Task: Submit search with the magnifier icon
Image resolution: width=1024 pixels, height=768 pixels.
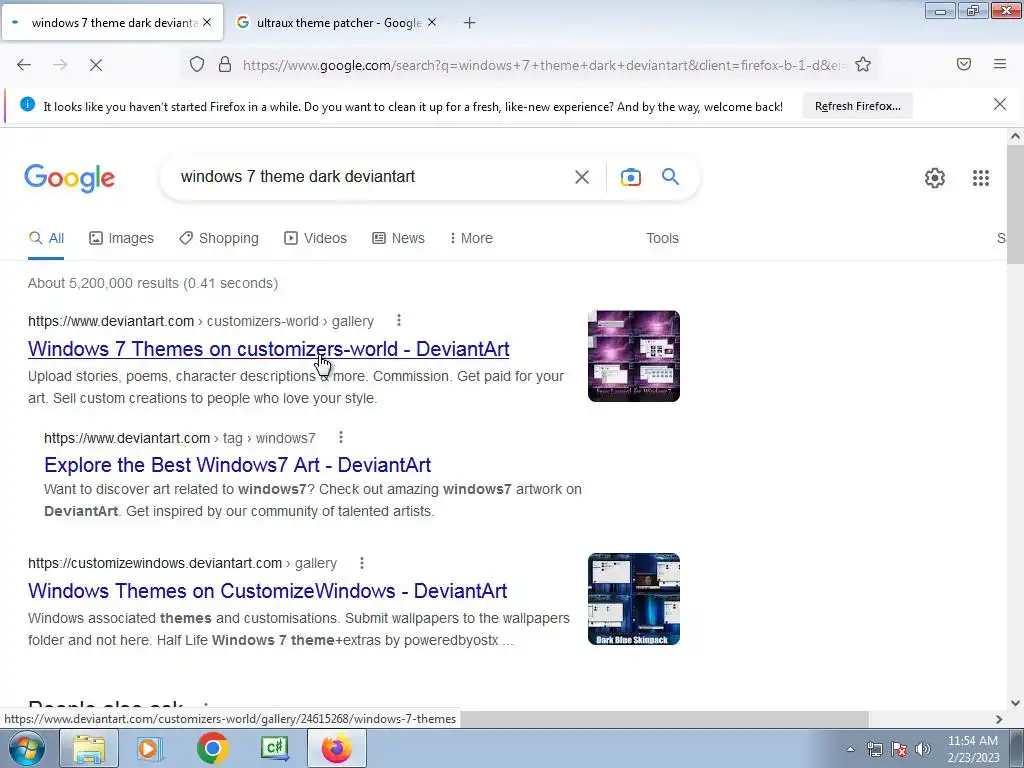Action: (671, 176)
